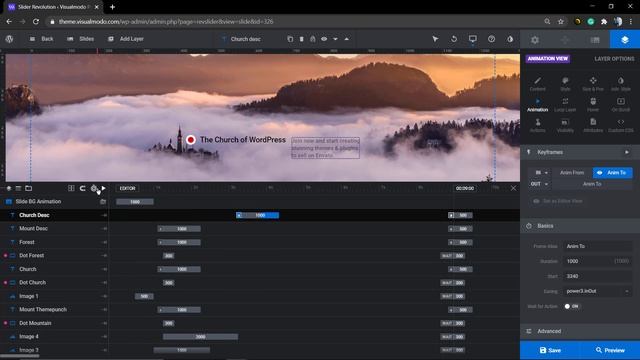
Task: Delete the selected layer with trash icon
Action: tap(302, 39)
